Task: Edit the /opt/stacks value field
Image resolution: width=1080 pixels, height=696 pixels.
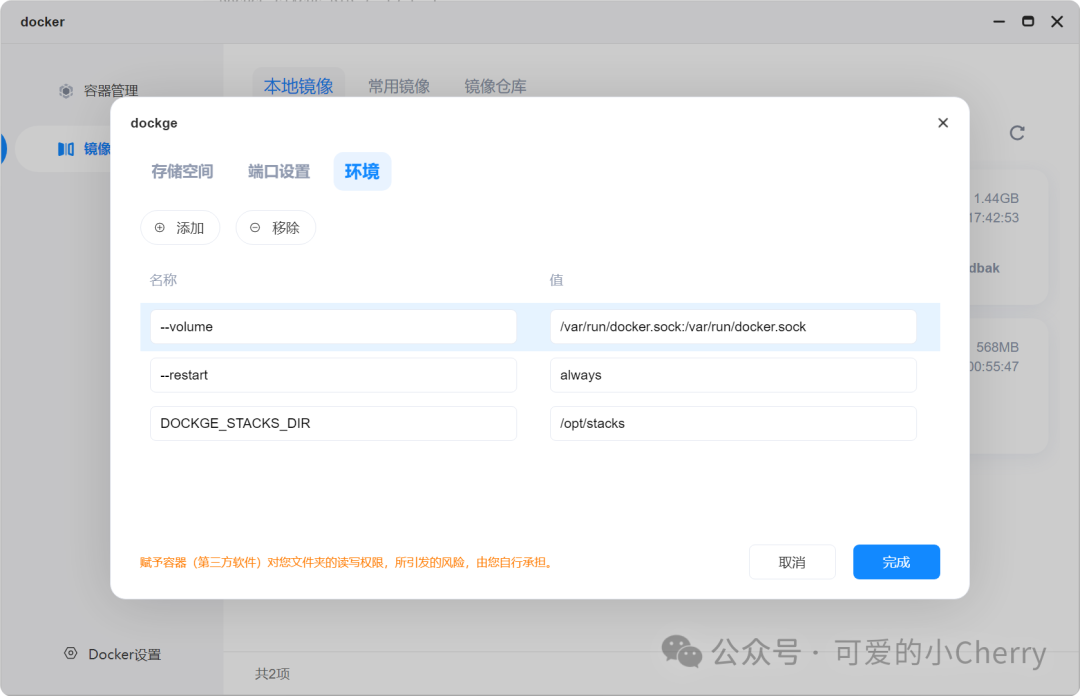Action: (733, 423)
